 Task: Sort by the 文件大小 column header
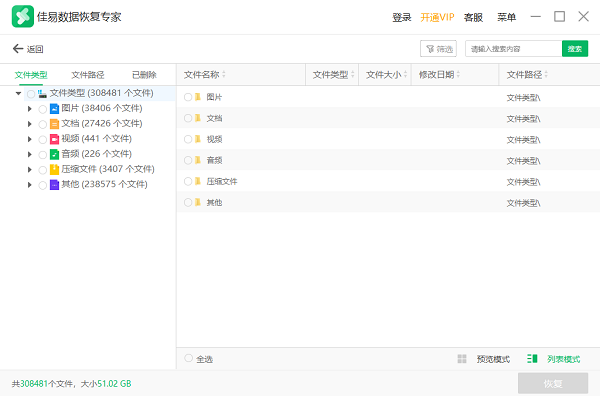click(x=384, y=75)
